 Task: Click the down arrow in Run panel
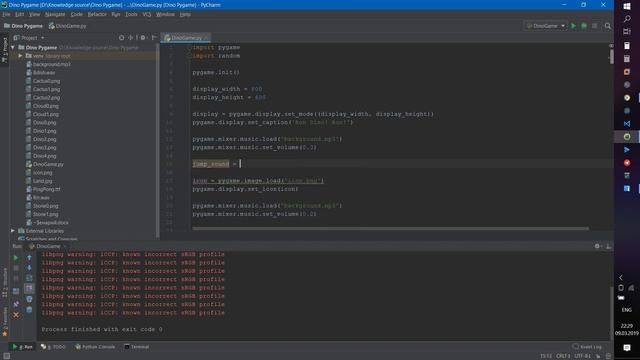pos(29,268)
